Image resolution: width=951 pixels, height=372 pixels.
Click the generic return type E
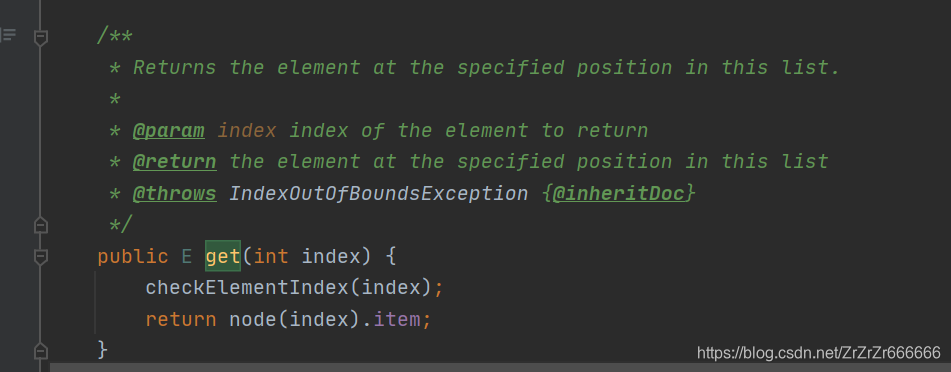click(x=187, y=257)
